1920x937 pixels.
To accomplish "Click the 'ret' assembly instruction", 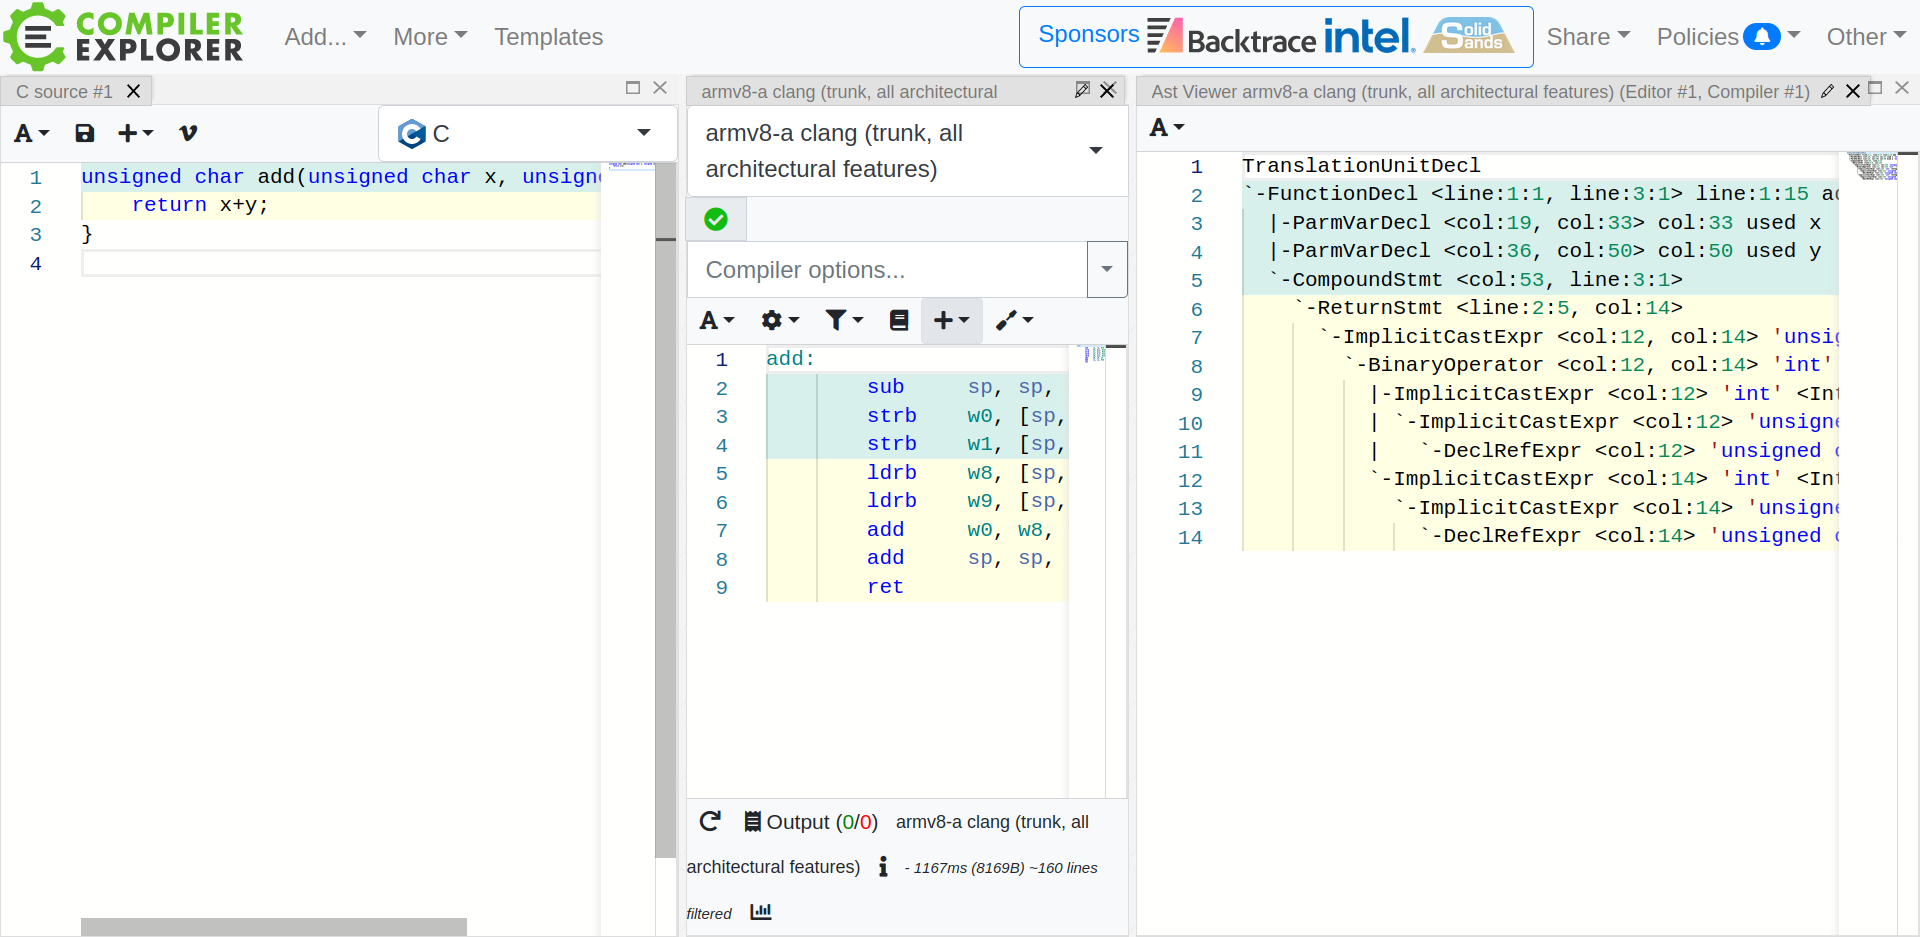I will [885, 587].
